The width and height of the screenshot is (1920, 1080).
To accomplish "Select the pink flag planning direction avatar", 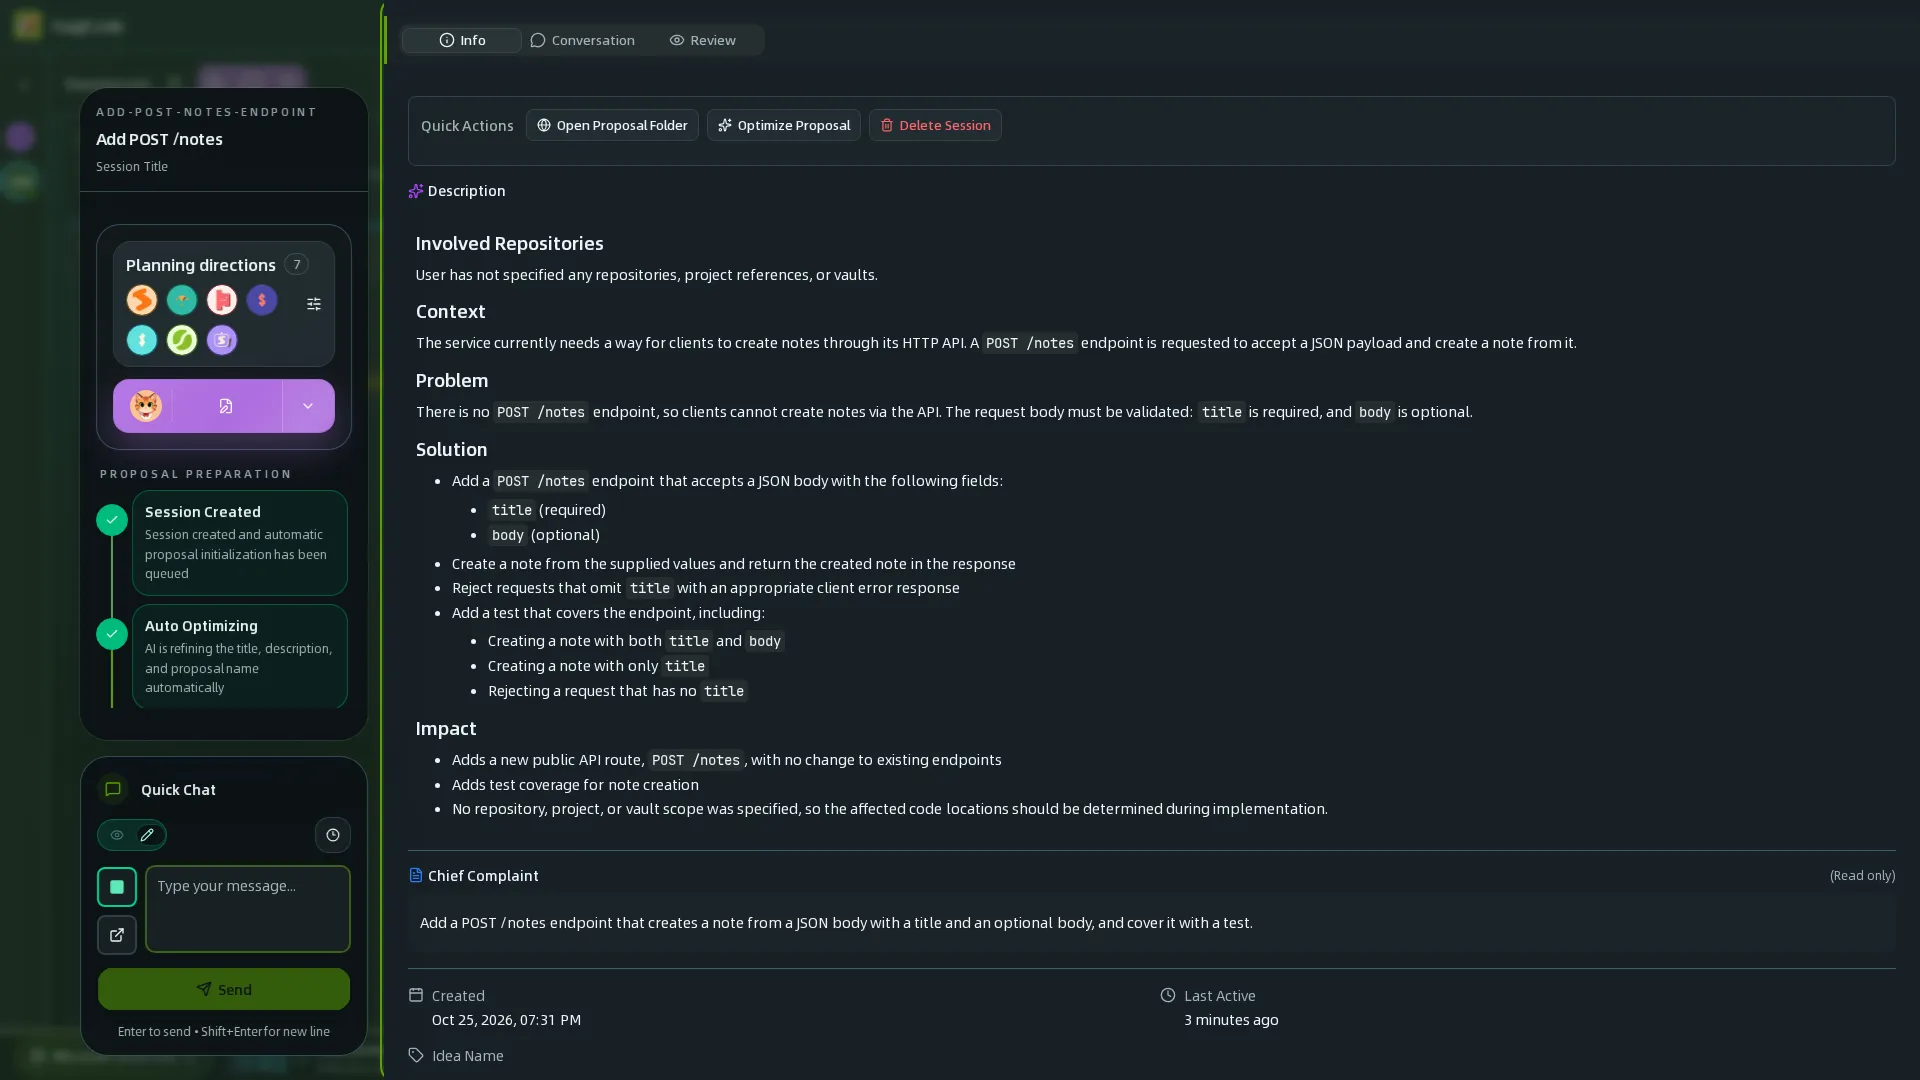I will [x=221, y=300].
